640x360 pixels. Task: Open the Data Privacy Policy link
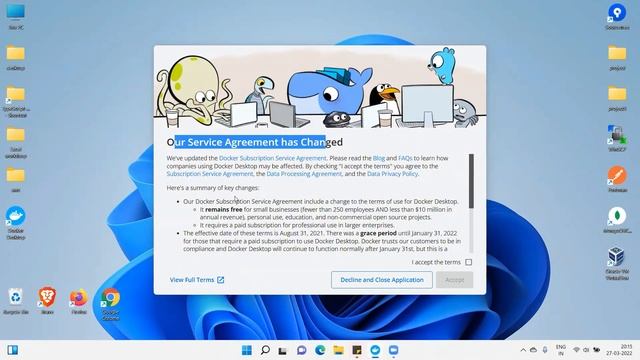click(x=392, y=173)
